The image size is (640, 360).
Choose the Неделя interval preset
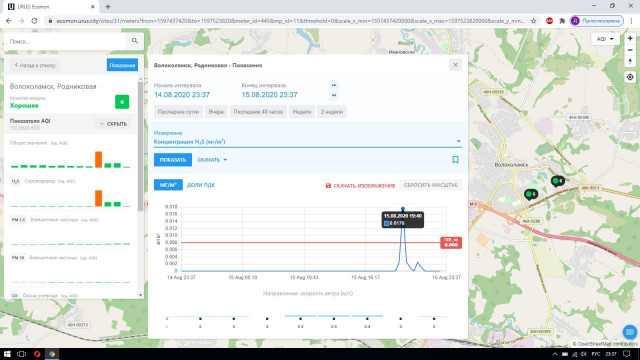tap(302, 112)
